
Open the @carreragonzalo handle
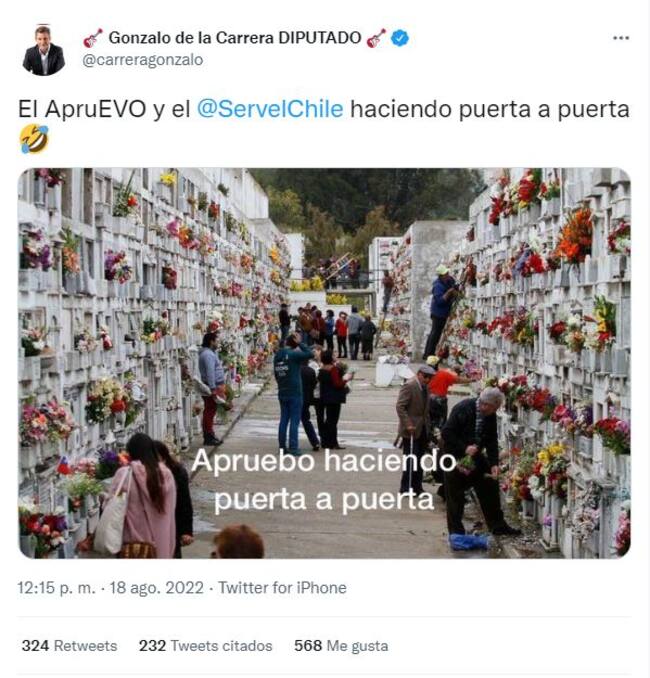(x=142, y=60)
